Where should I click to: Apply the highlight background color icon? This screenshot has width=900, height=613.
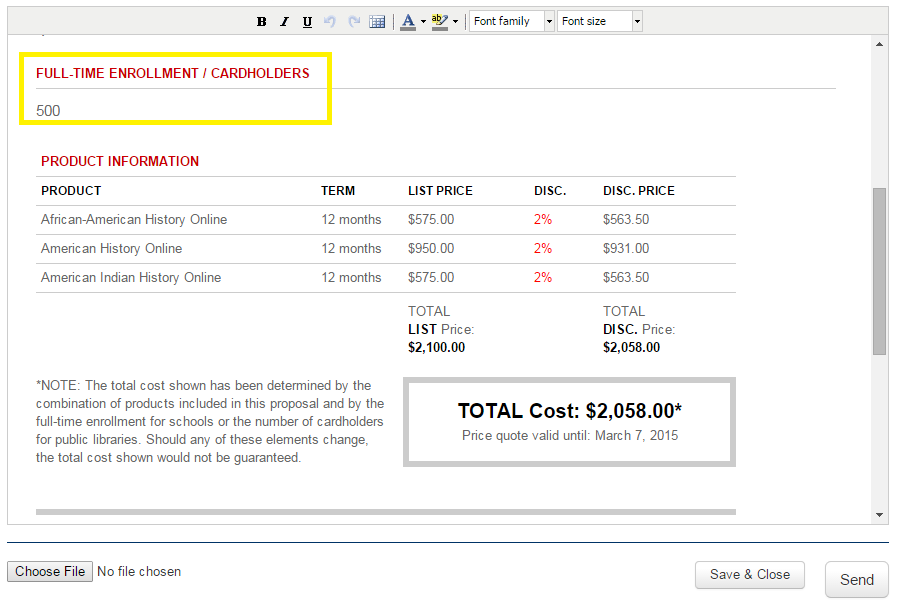pos(440,22)
